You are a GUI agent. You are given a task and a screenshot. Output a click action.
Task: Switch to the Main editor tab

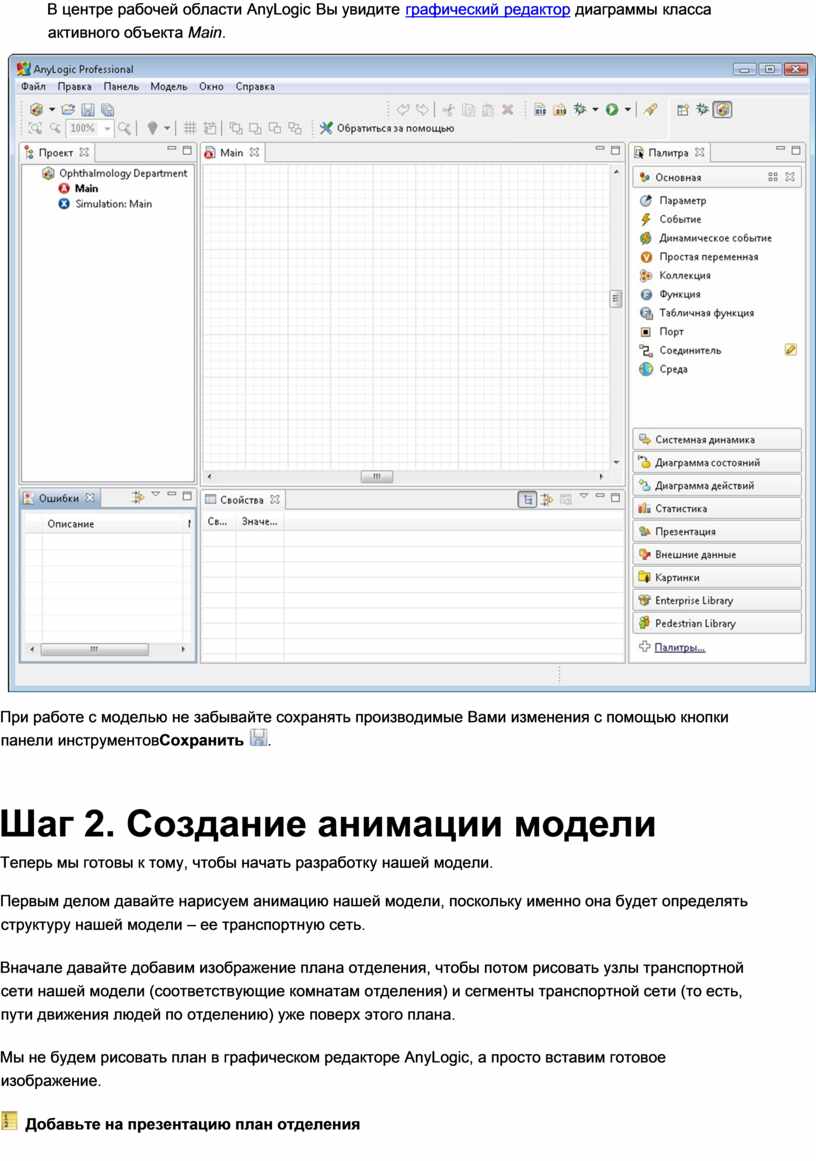click(231, 152)
